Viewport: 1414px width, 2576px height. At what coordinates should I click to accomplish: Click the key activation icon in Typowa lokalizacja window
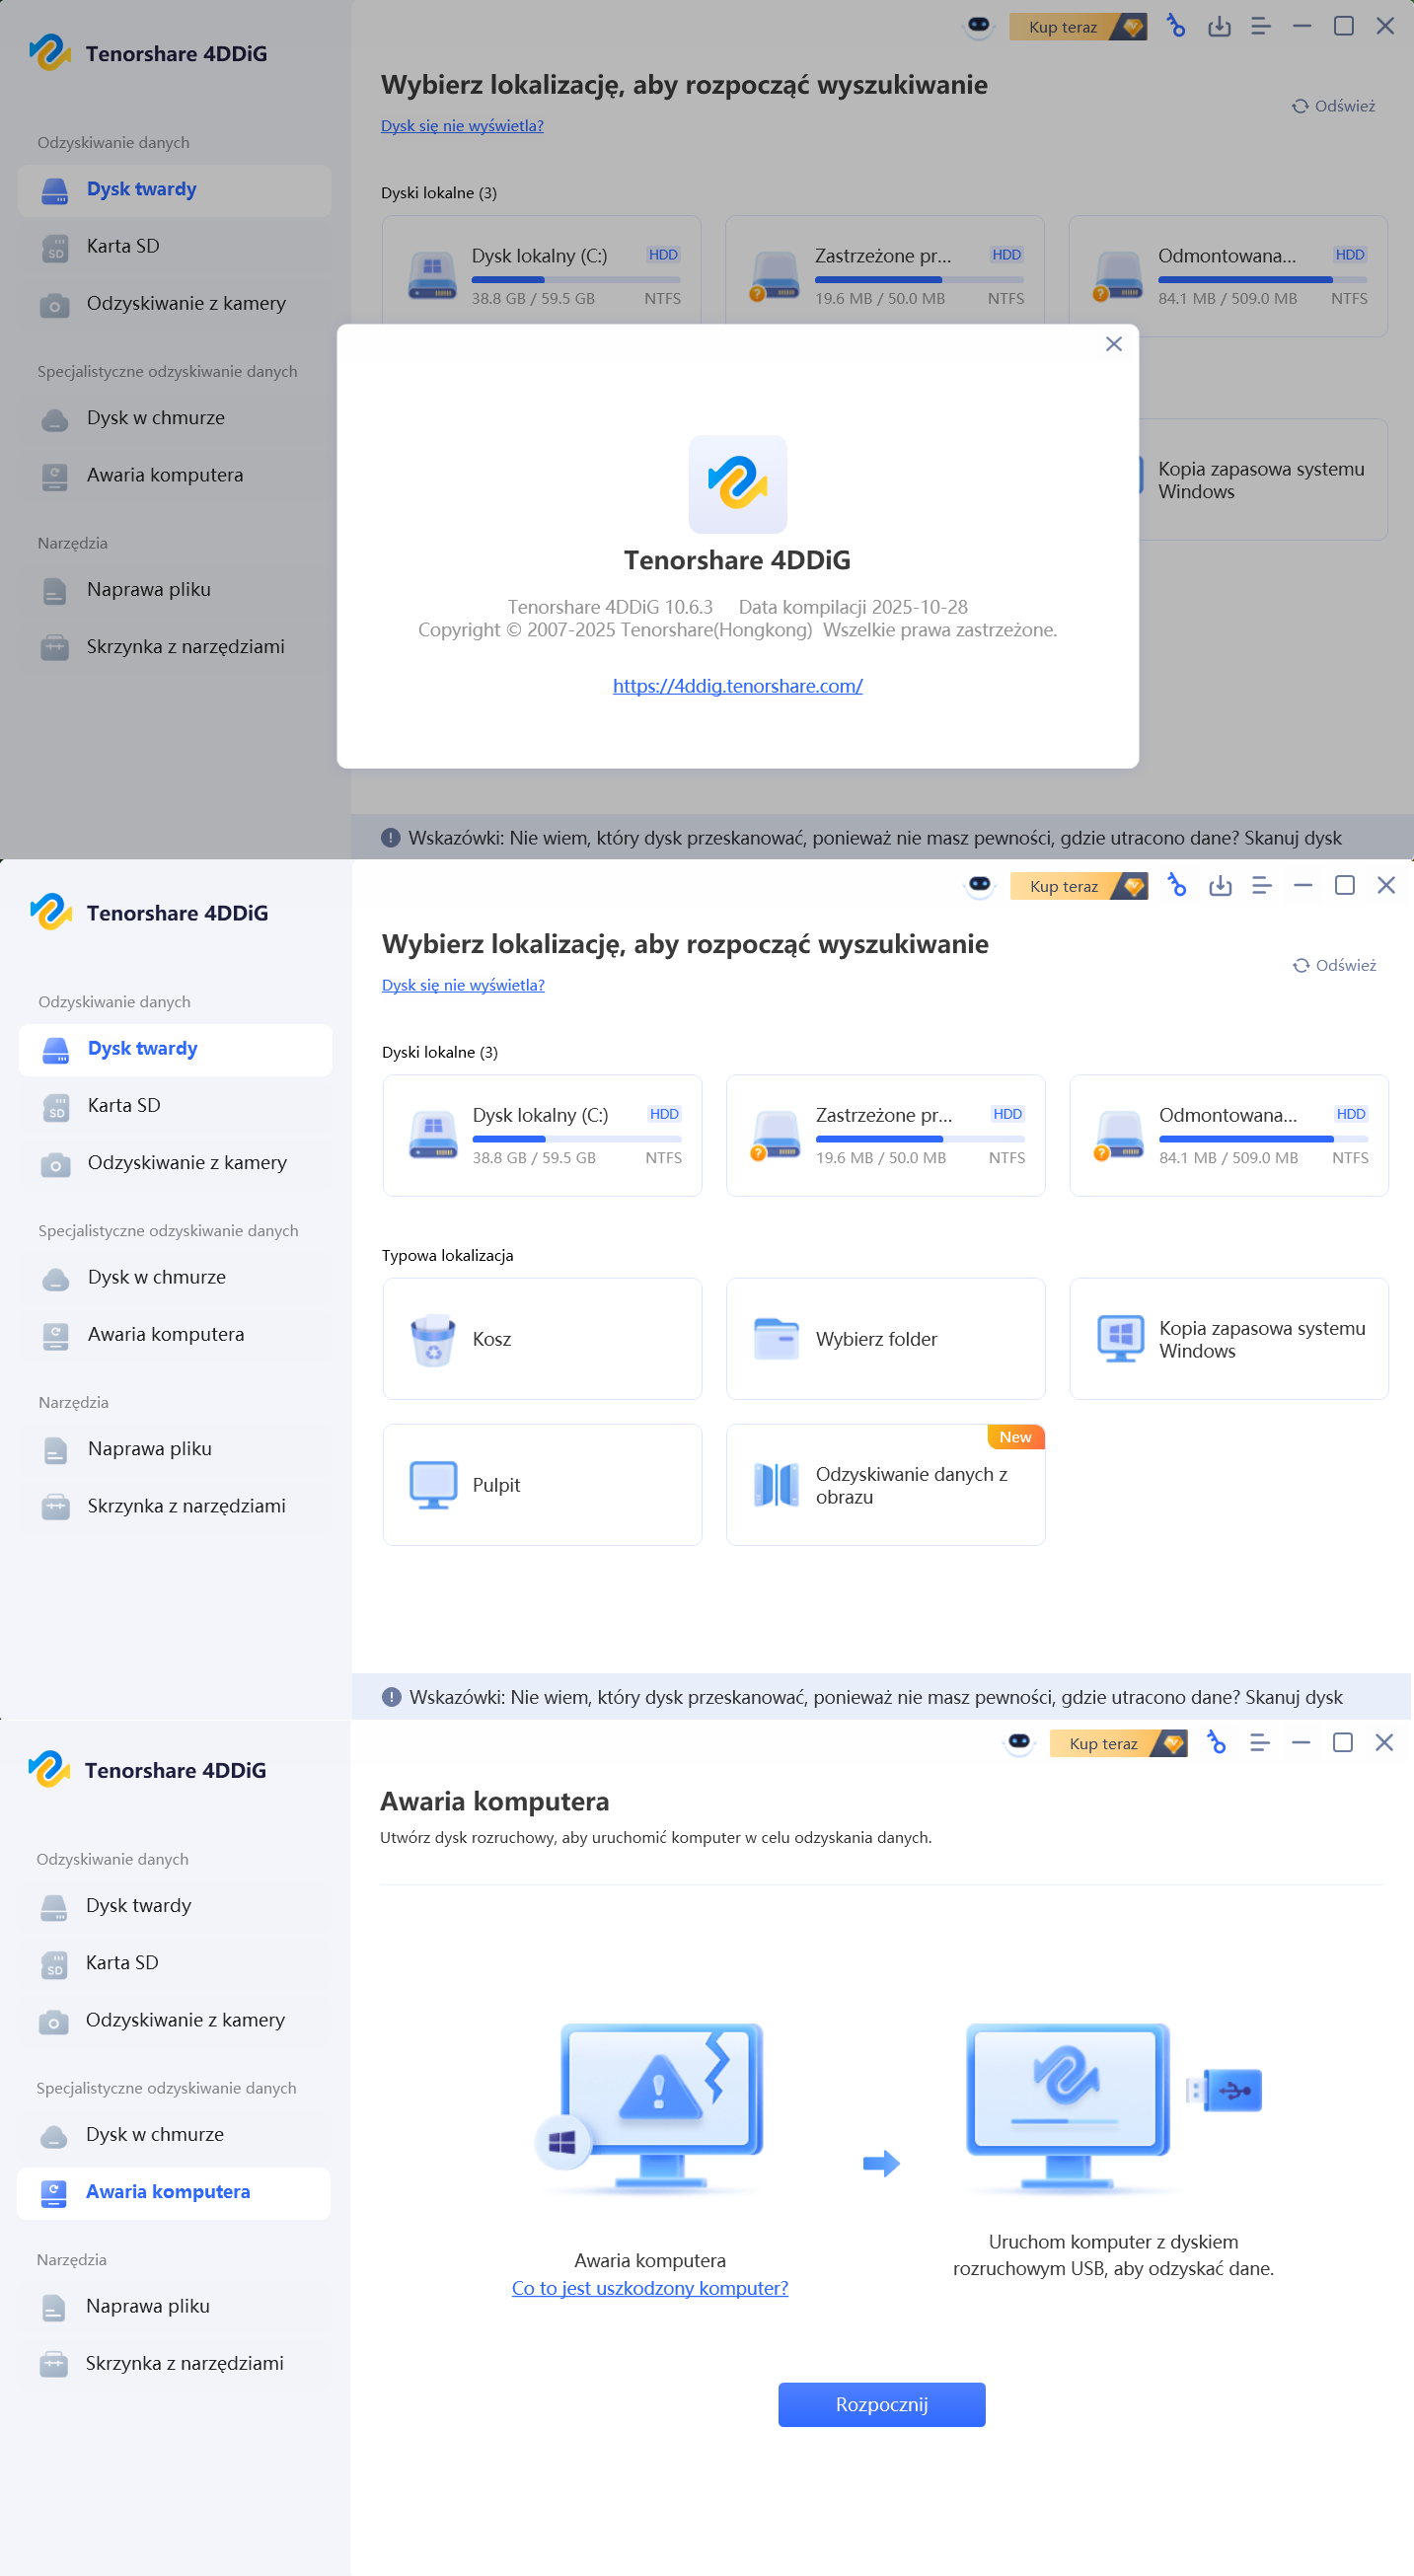tap(1177, 885)
